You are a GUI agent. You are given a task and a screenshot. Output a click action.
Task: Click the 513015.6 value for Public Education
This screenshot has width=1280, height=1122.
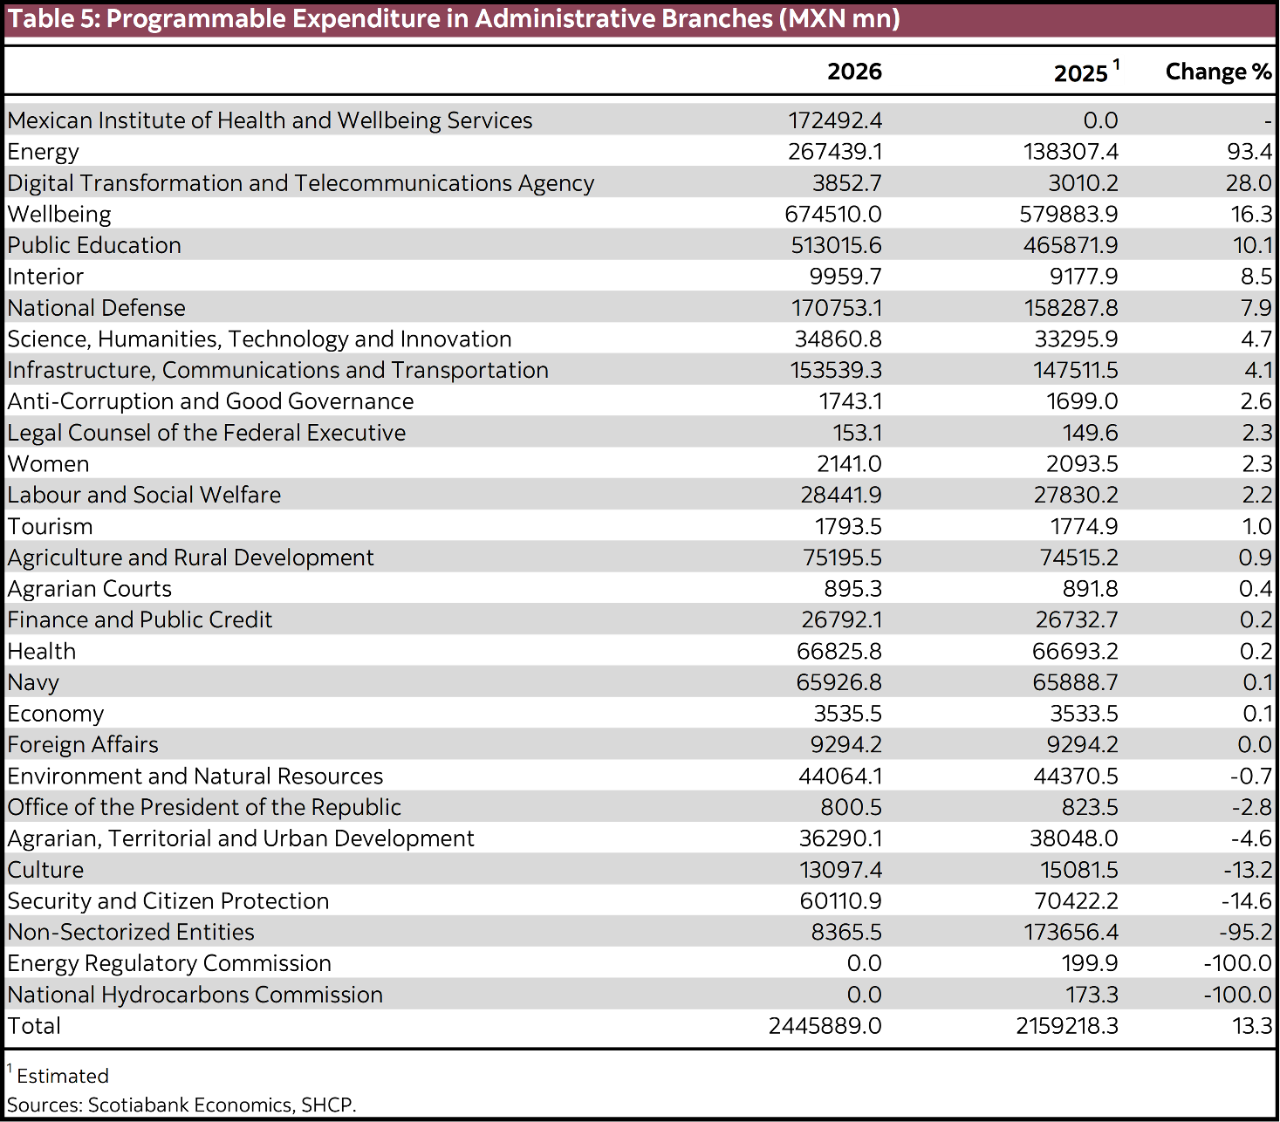pyautogui.click(x=836, y=245)
